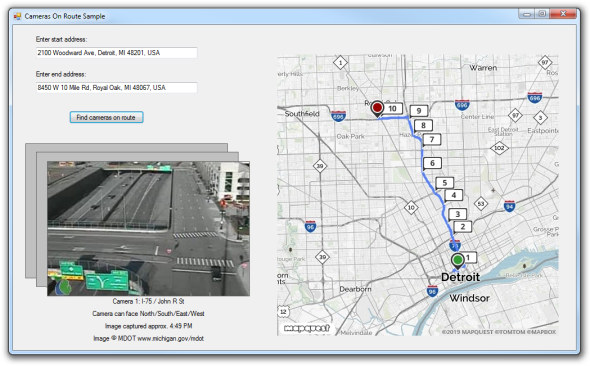Click the Windsor label on map
590x366 pixels.
(469, 298)
